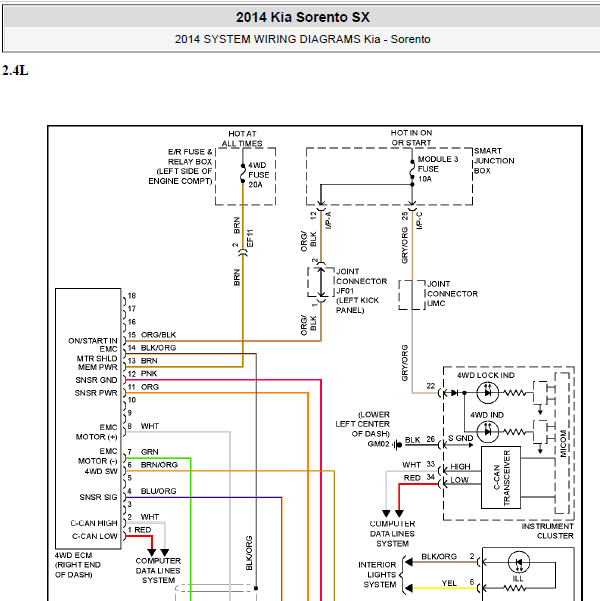Screen dimensions: 600x601
Task: Click the 'HOT AT ALL TIMES' label
Action: (x=242, y=138)
